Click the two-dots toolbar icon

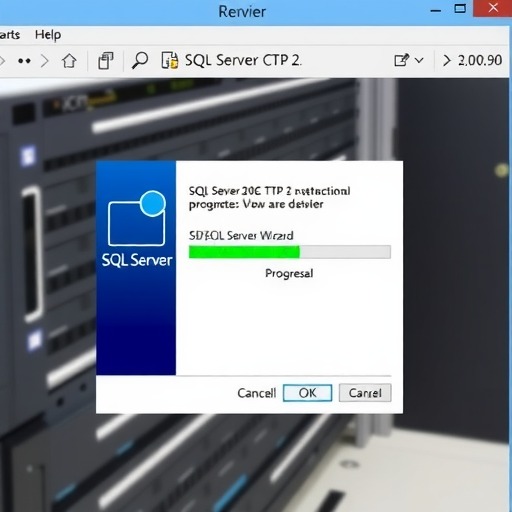[24, 61]
